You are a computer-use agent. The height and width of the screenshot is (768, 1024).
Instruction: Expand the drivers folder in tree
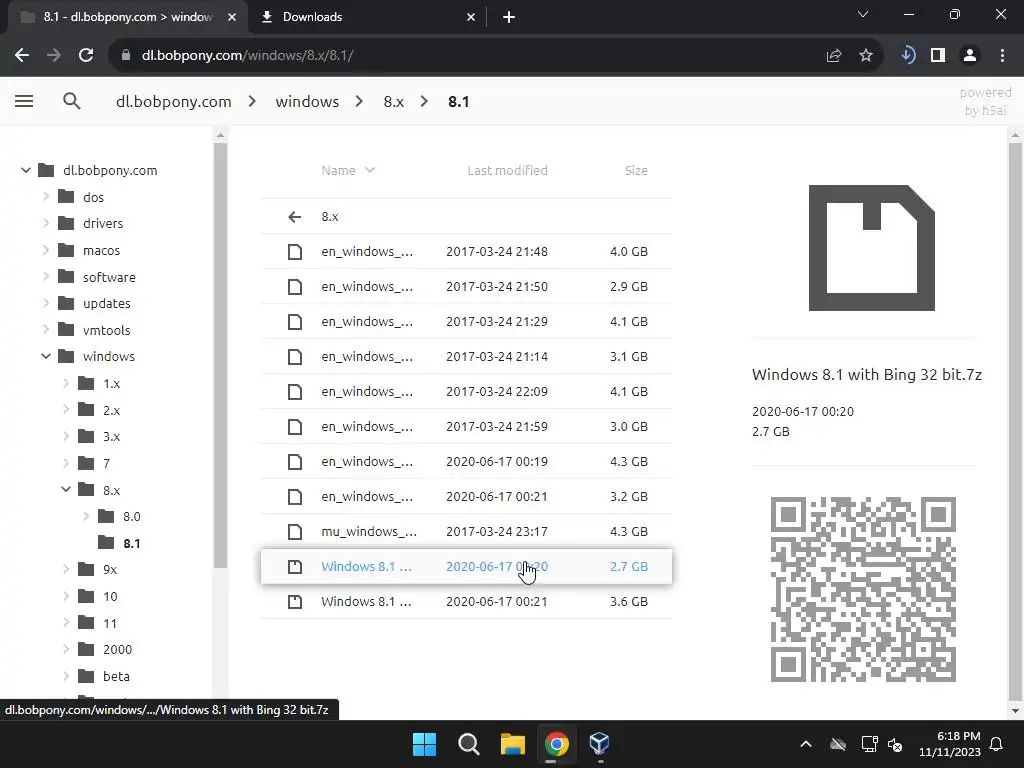tap(46, 223)
